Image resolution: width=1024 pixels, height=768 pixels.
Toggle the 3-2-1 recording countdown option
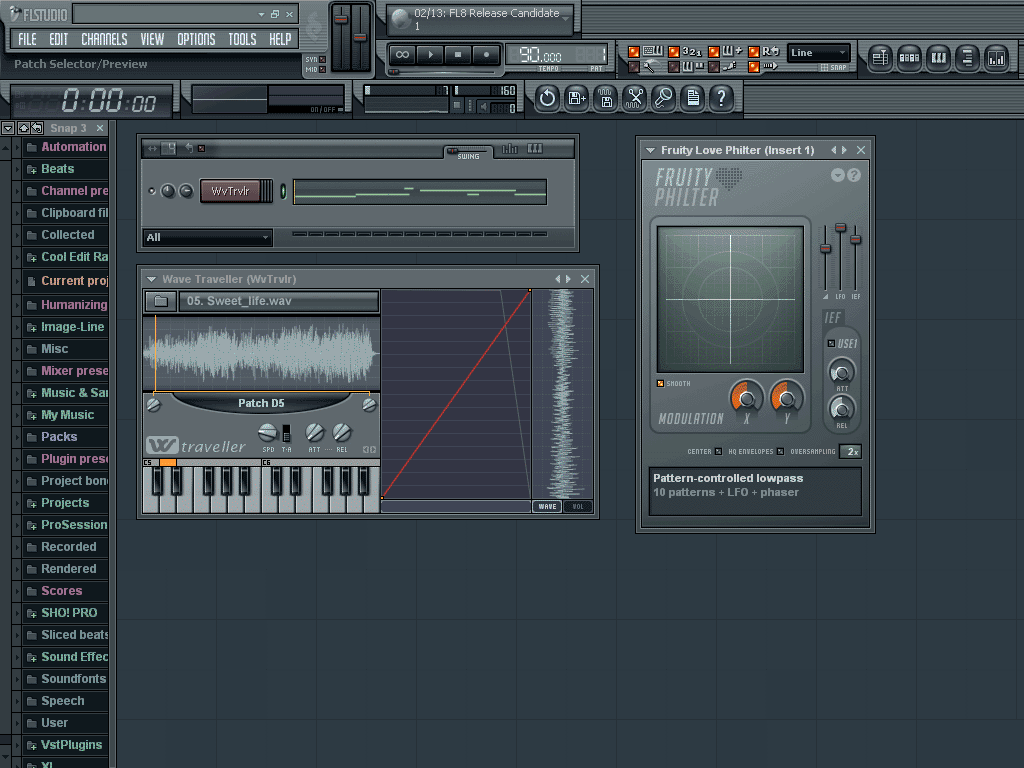674,52
